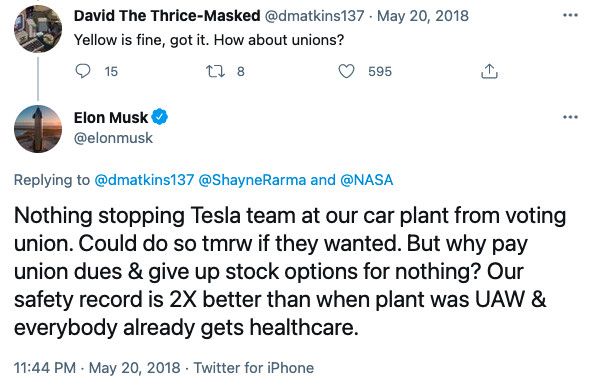Image resolution: width=590 pixels, height=390 pixels.
Task: Open the @ShayneRarma mention link
Action: click(x=252, y=180)
